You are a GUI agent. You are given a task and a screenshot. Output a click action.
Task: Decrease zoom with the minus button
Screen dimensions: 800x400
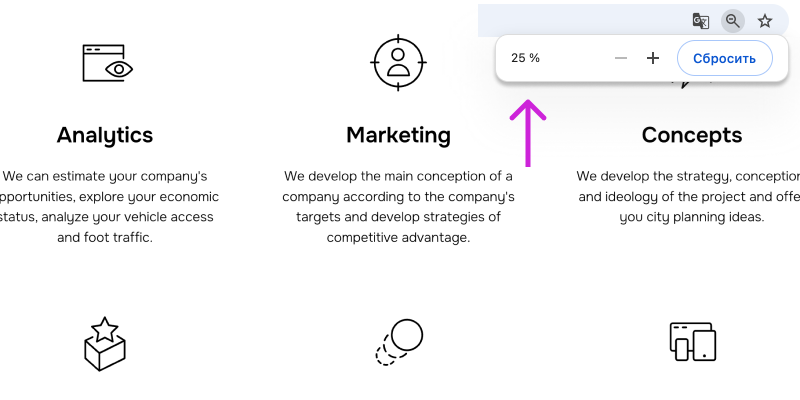coord(620,58)
